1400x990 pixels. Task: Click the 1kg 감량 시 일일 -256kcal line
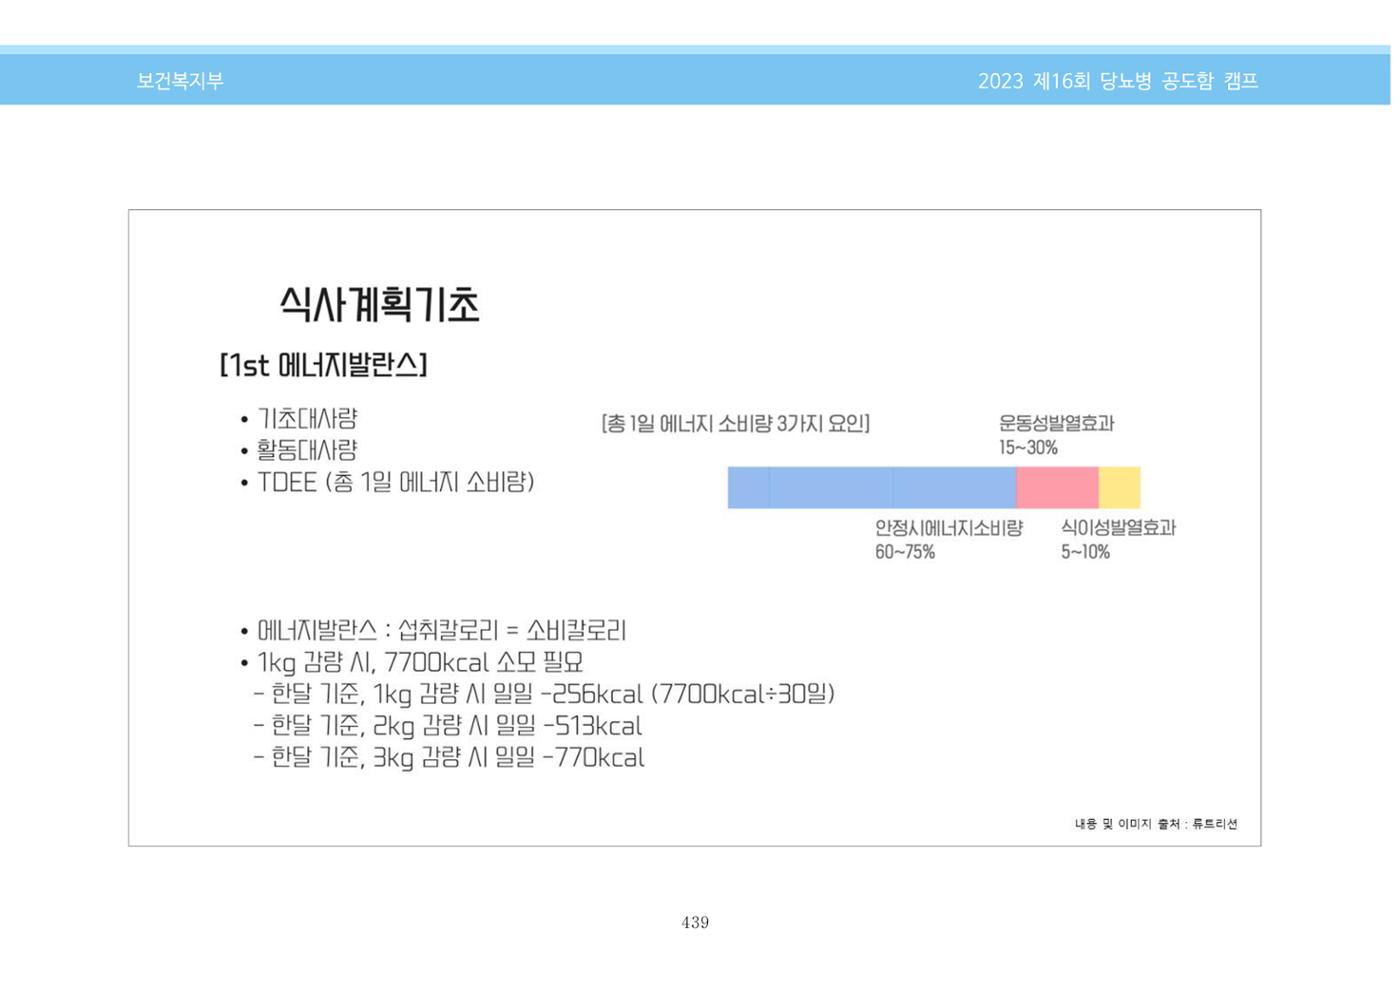(544, 694)
